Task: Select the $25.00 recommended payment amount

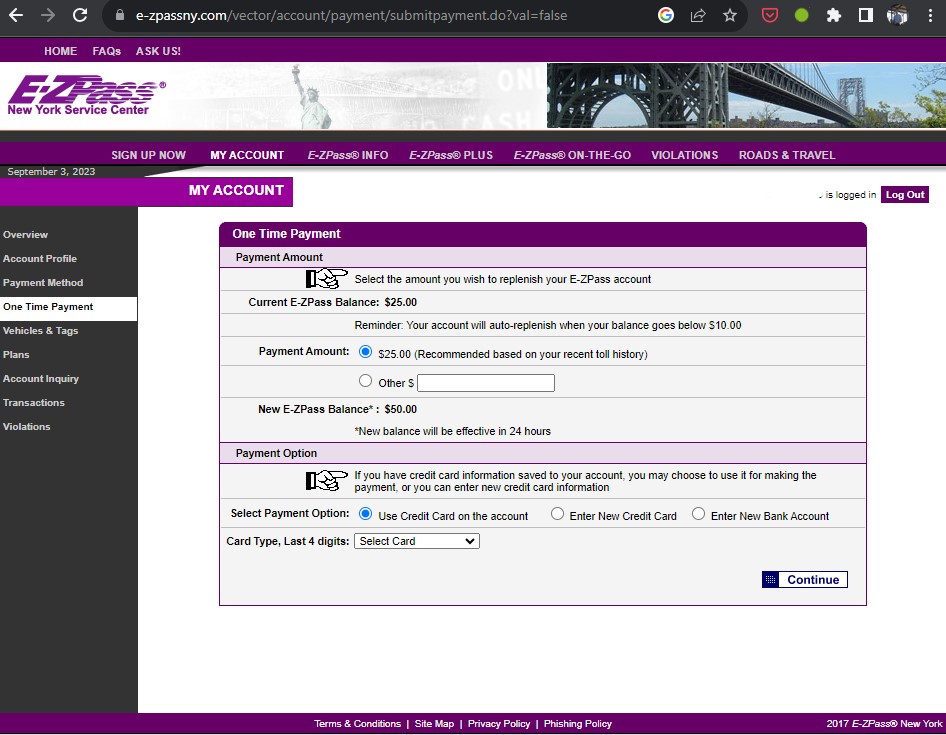Action: coord(365,351)
